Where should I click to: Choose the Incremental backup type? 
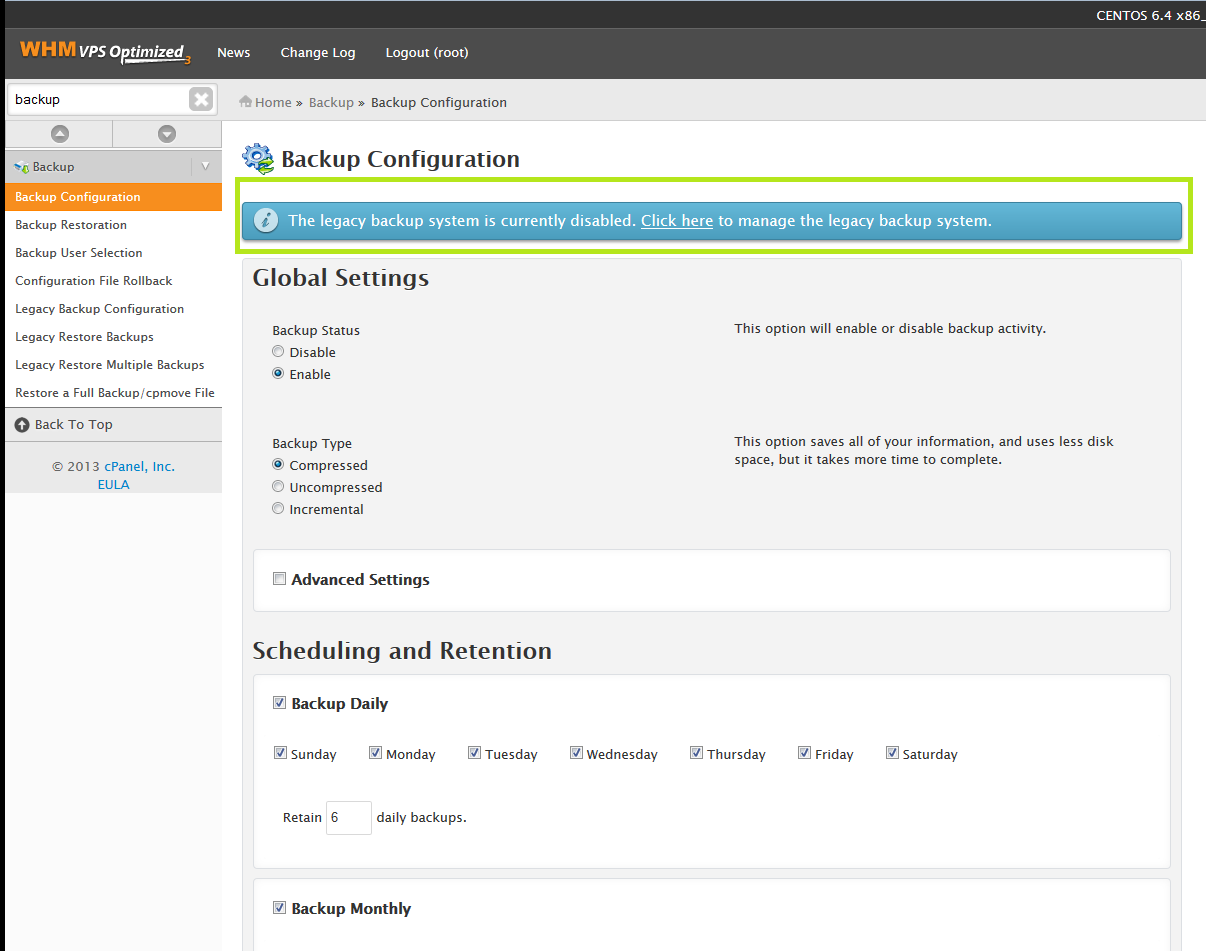pyautogui.click(x=278, y=509)
